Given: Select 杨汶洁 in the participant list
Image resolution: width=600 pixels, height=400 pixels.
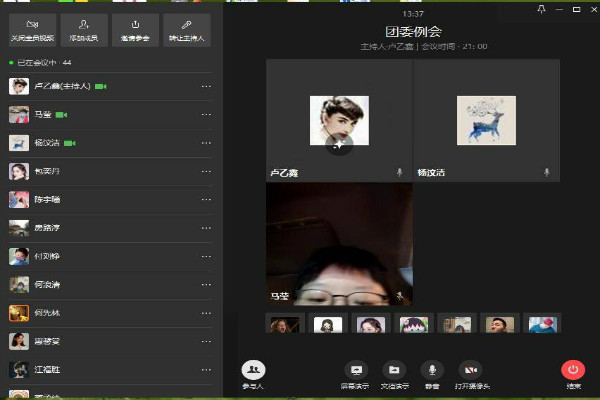Looking at the screenshot, I should tap(48, 143).
